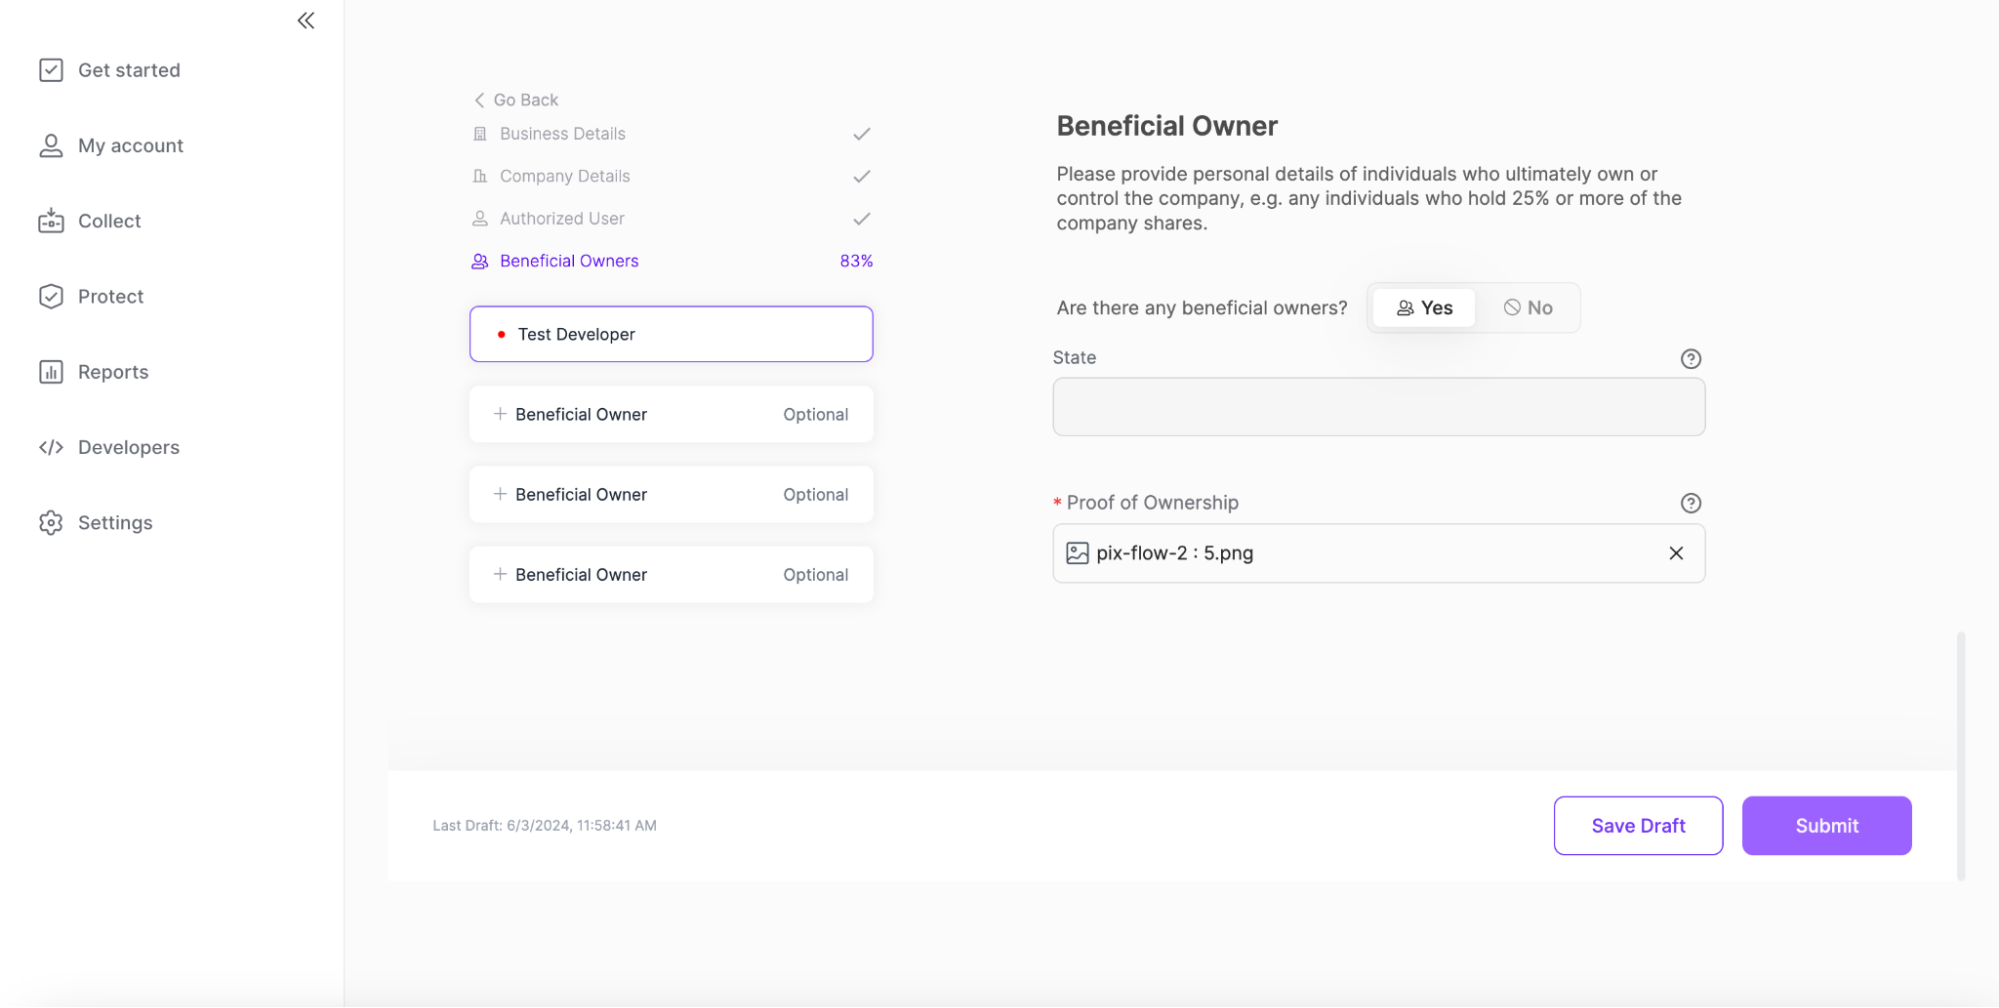Click the vertical scrollbar on the right
The width and height of the screenshot is (1999, 1008).
(1960, 755)
